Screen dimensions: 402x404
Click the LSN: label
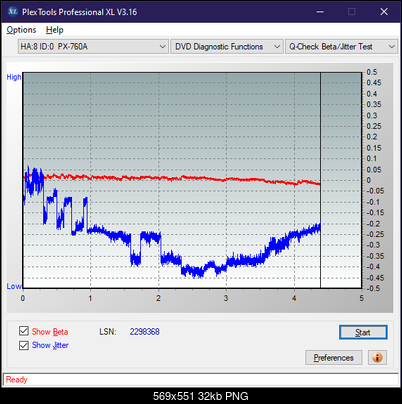click(x=108, y=332)
